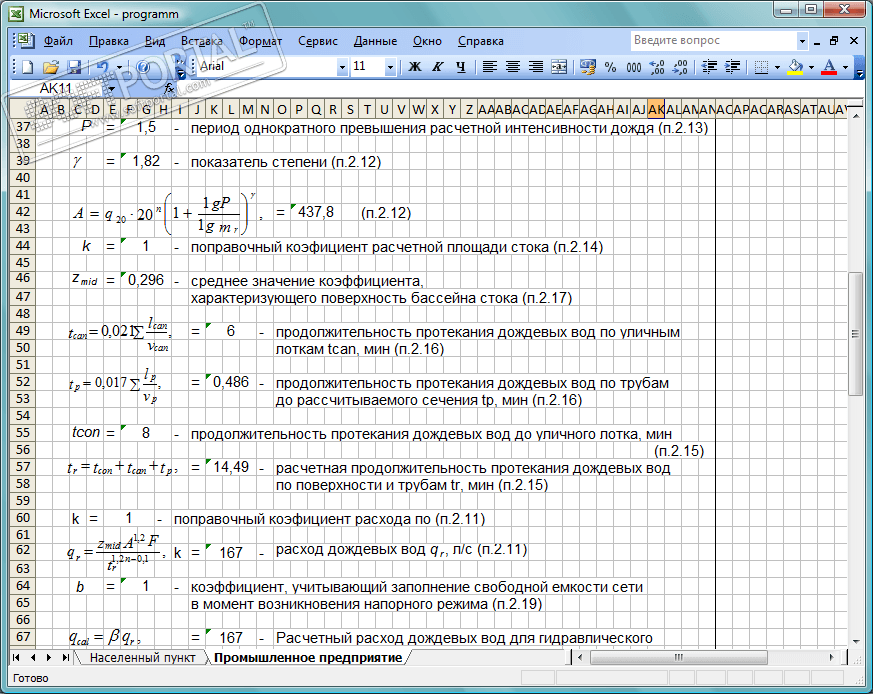Toggle bold formatting (Ж)

[415, 67]
